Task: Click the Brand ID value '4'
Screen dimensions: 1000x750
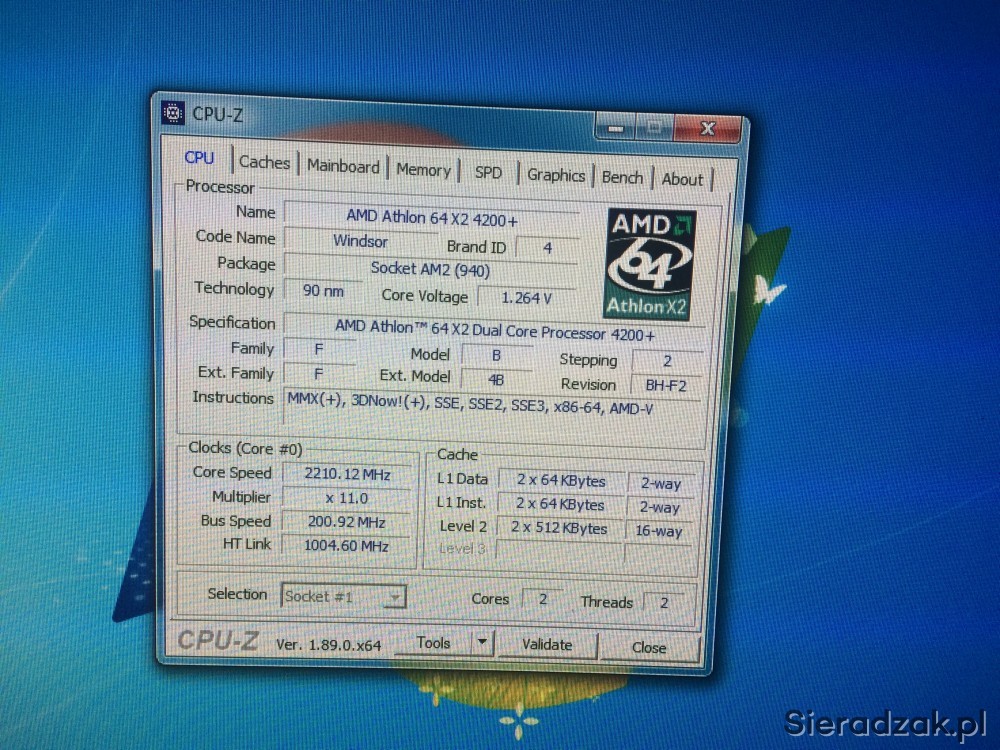Action: click(x=547, y=247)
